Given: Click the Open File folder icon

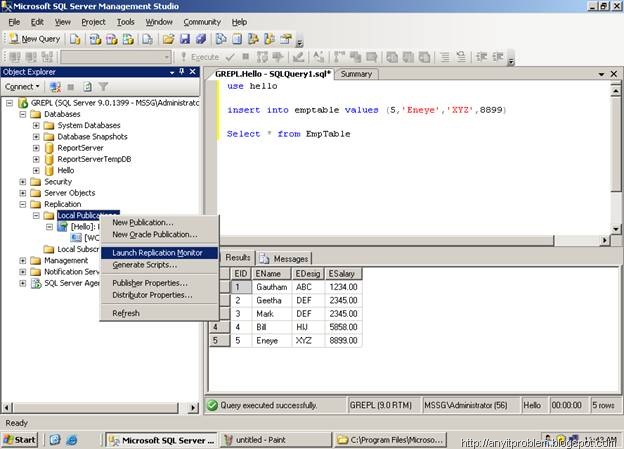Looking at the screenshot, I should point(168,39).
